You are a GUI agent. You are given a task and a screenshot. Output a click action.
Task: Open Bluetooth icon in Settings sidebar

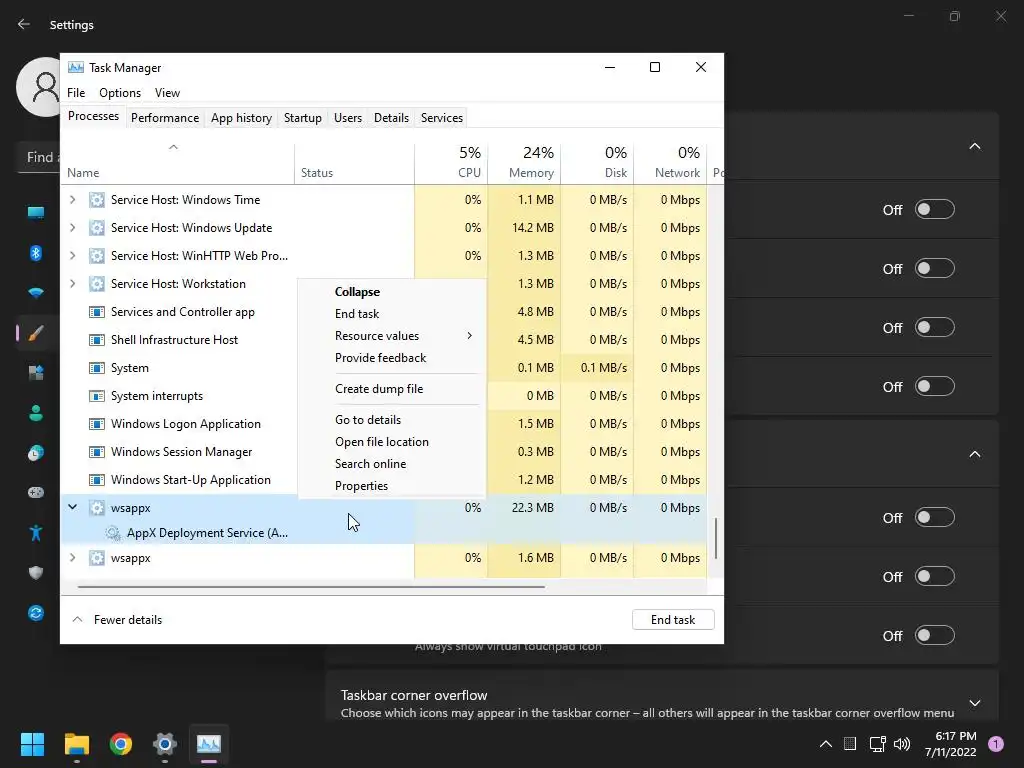tap(36, 253)
